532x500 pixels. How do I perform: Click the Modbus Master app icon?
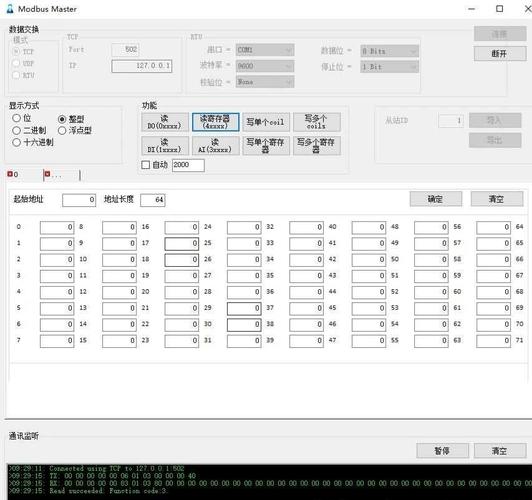10,9
